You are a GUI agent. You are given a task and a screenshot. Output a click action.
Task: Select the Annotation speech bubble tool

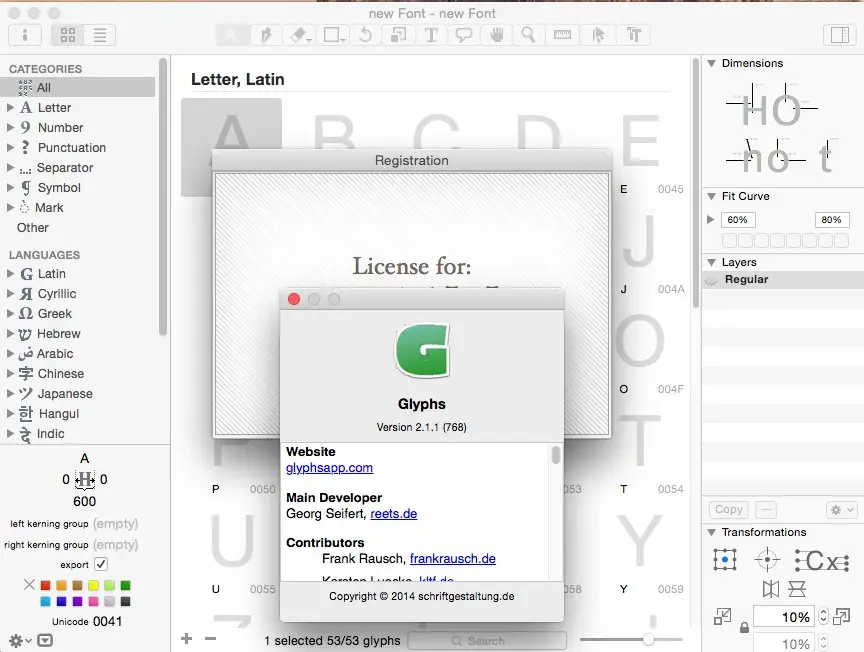463,35
